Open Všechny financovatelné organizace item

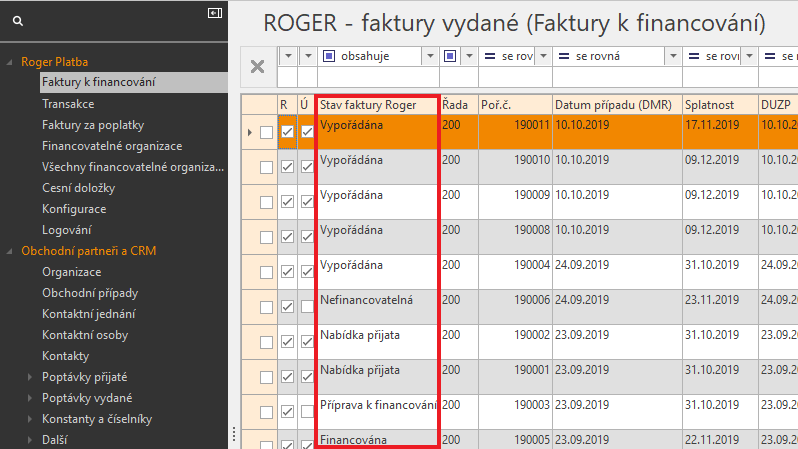pos(133,167)
